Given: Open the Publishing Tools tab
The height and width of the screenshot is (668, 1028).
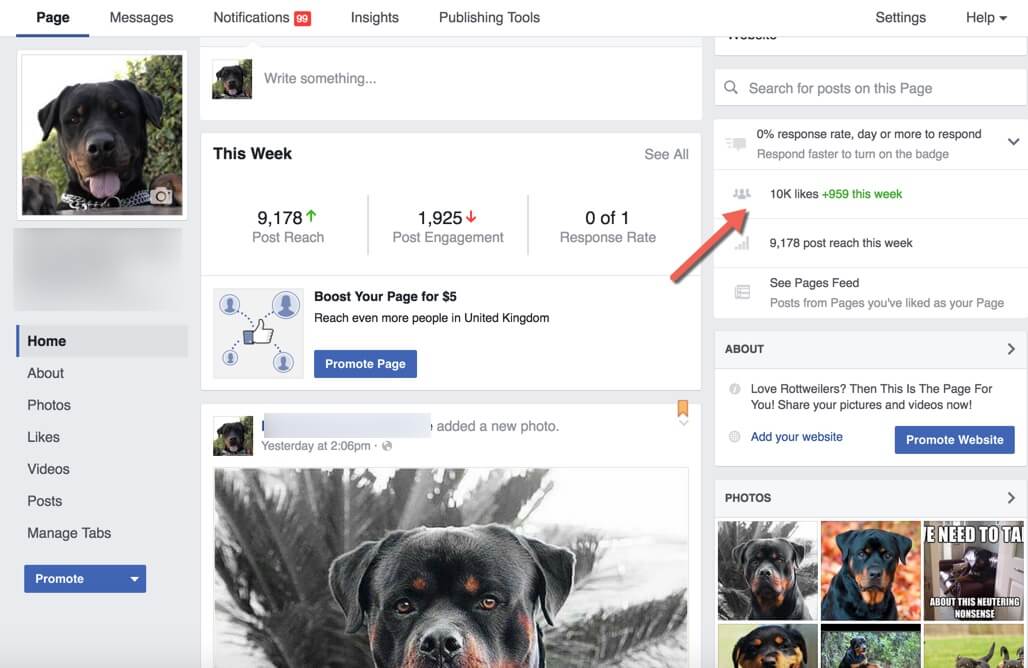Looking at the screenshot, I should pyautogui.click(x=489, y=17).
